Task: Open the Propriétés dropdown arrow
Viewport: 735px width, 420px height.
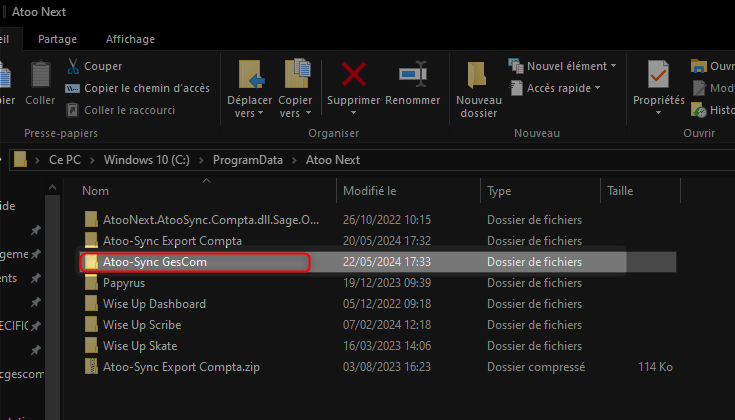Action: coord(658,113)
